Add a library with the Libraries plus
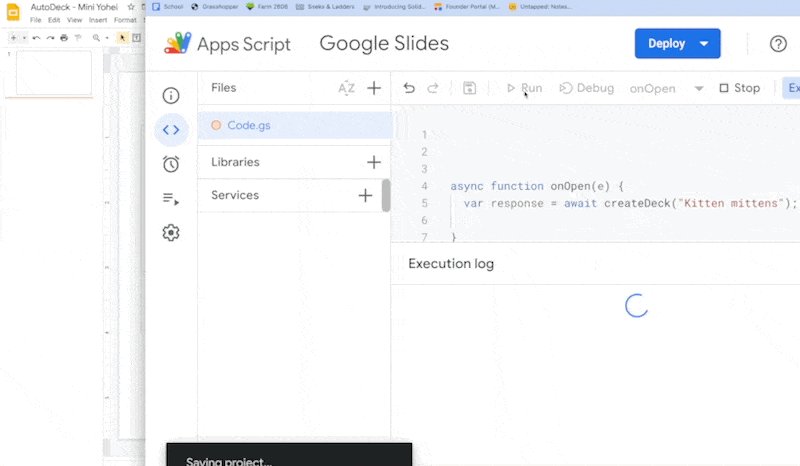 pos(374,162)
